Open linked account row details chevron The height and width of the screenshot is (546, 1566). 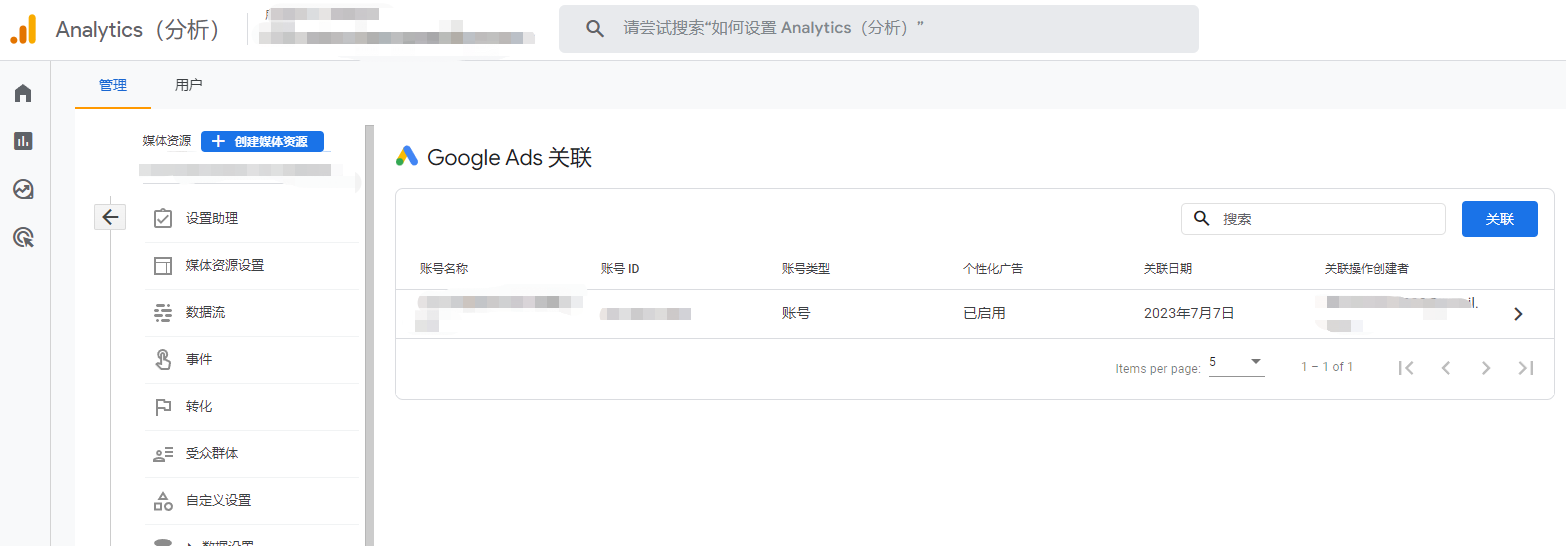(1518, 314)
